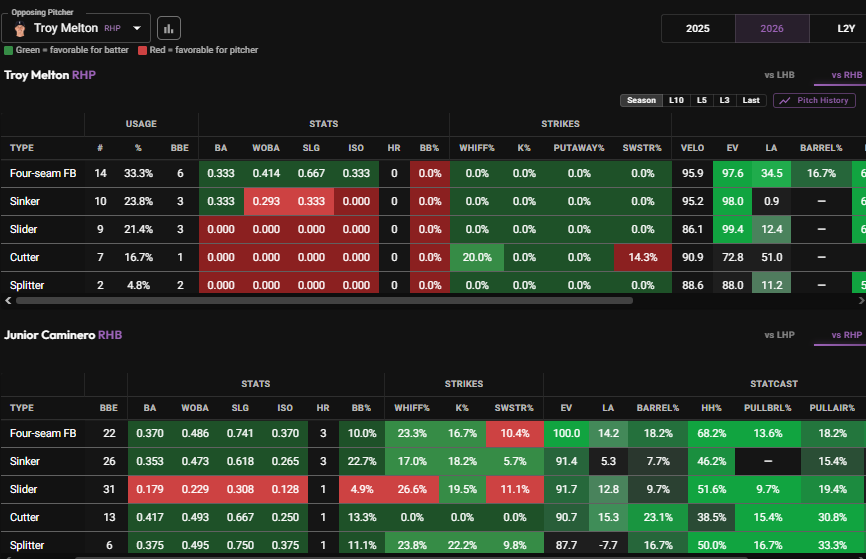866x559 pixels.
Task: Sort batter table by SWSTR% column
Action: tap(514, 408)
